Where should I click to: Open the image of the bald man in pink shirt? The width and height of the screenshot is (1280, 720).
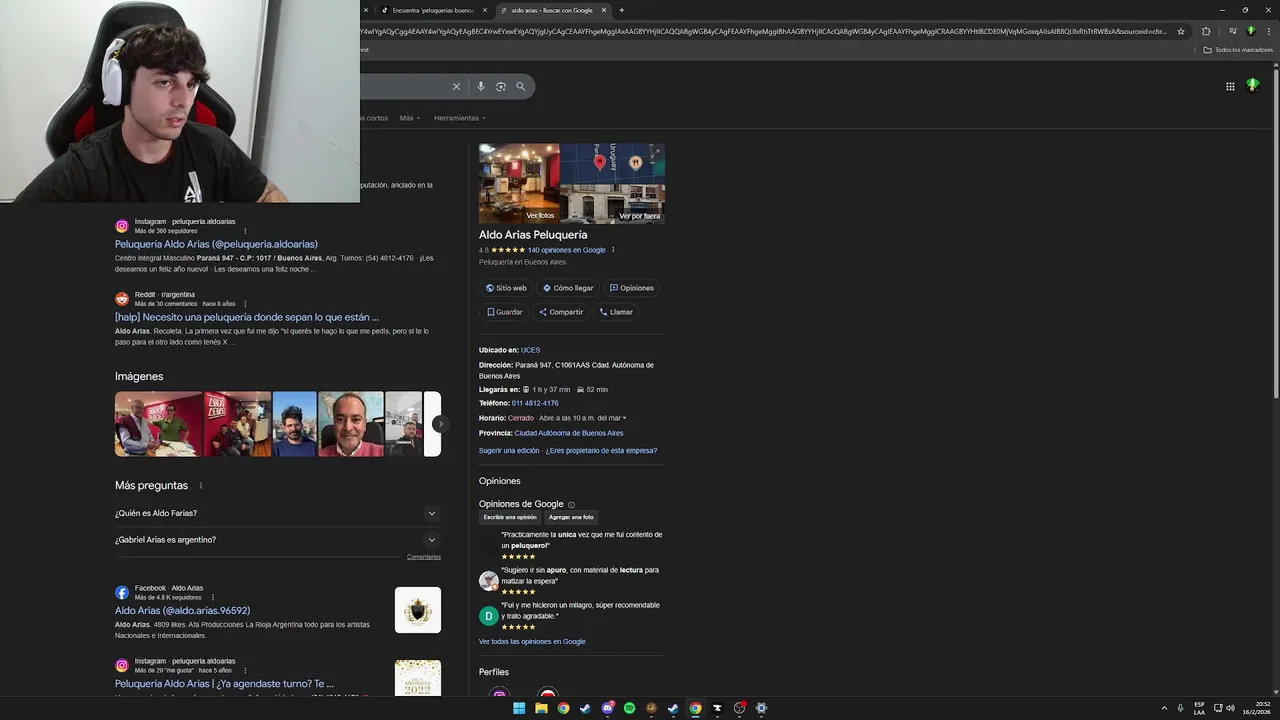[351, 424]
